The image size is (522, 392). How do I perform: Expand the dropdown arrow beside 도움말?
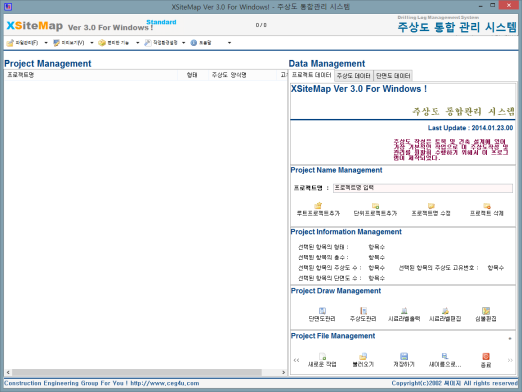pos(229,43)
